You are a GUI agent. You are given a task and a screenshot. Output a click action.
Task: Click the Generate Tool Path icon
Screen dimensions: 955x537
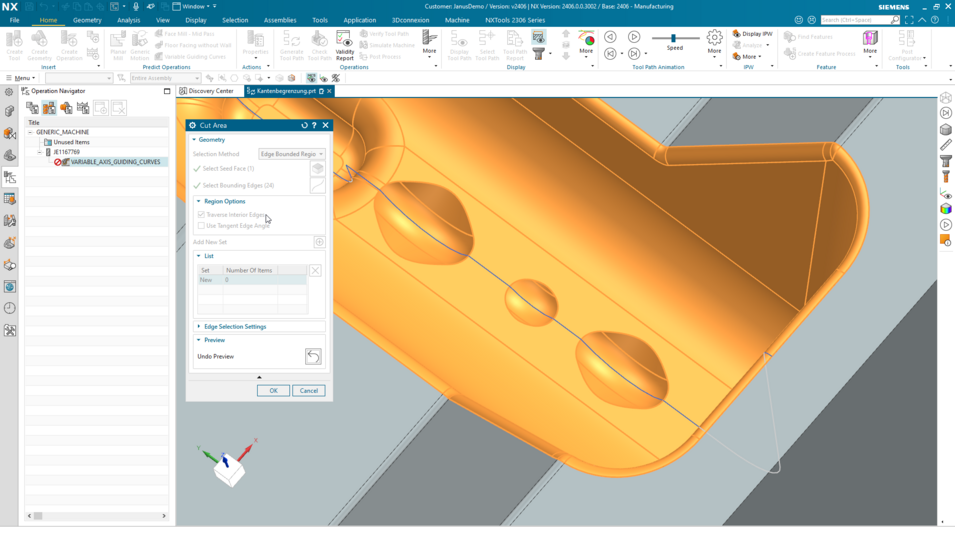[x=291, y=45]
